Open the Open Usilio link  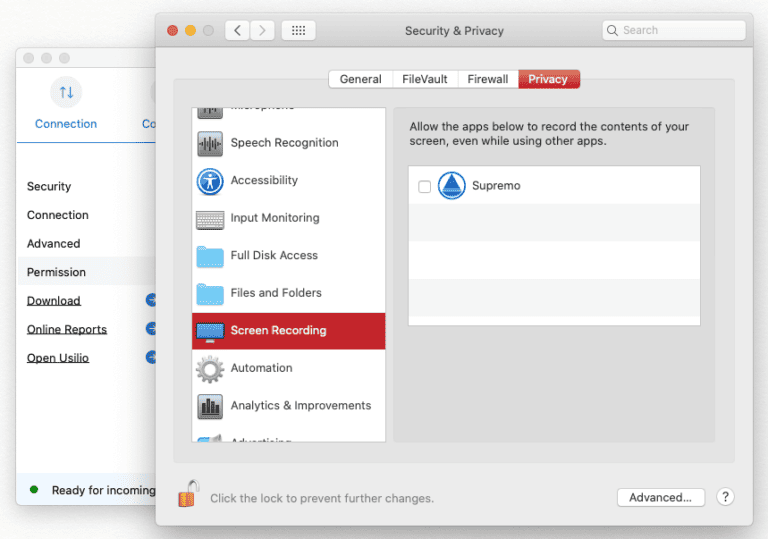click(x=58, y=358)
